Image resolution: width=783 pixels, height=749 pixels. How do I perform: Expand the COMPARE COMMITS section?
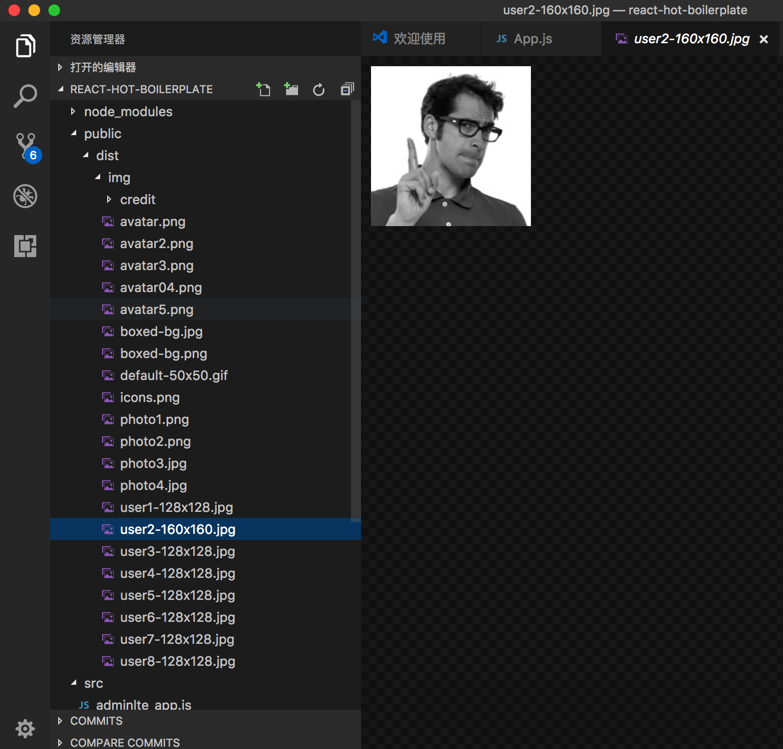click(x=205, y=743)
